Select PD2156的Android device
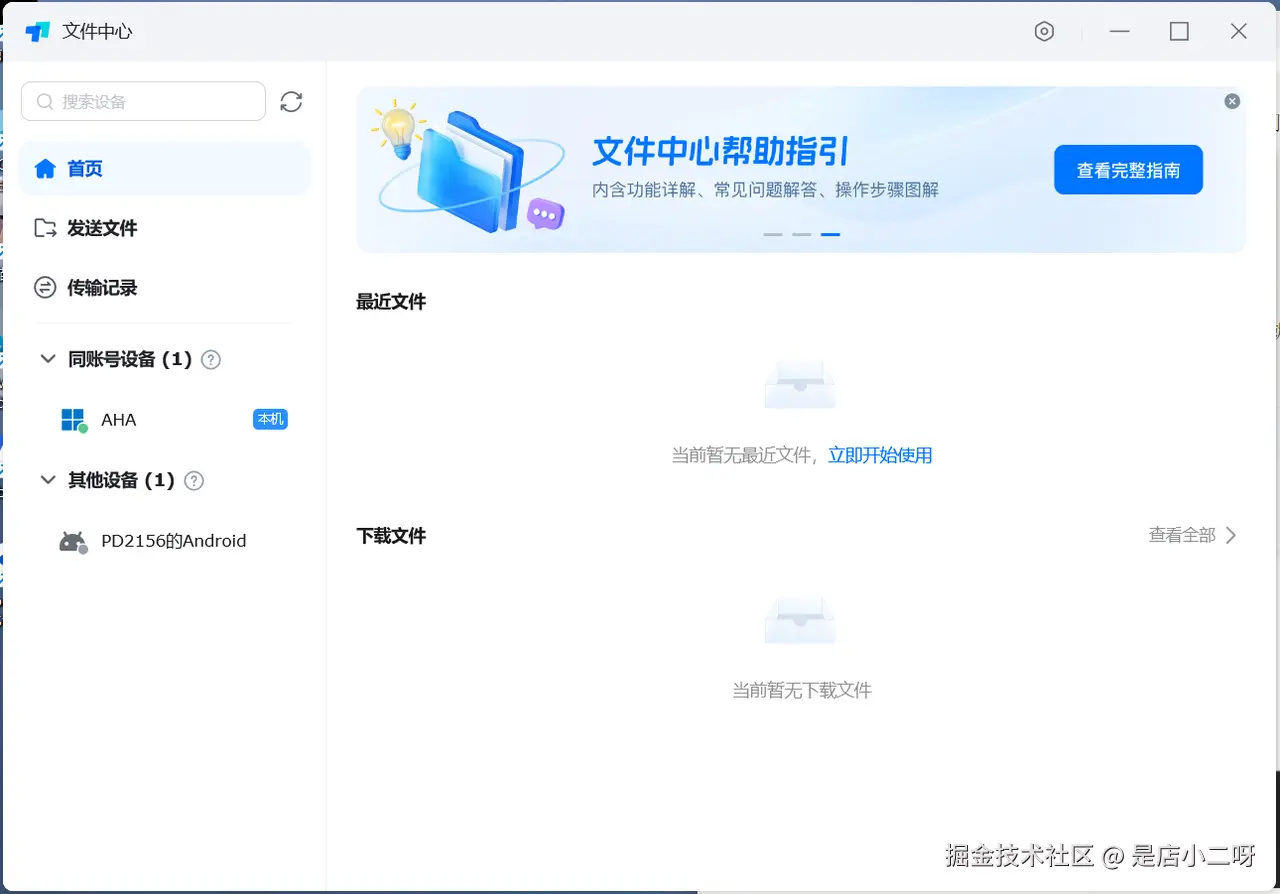The height and width of the screenshot is (894, 1280). [165, 541]
